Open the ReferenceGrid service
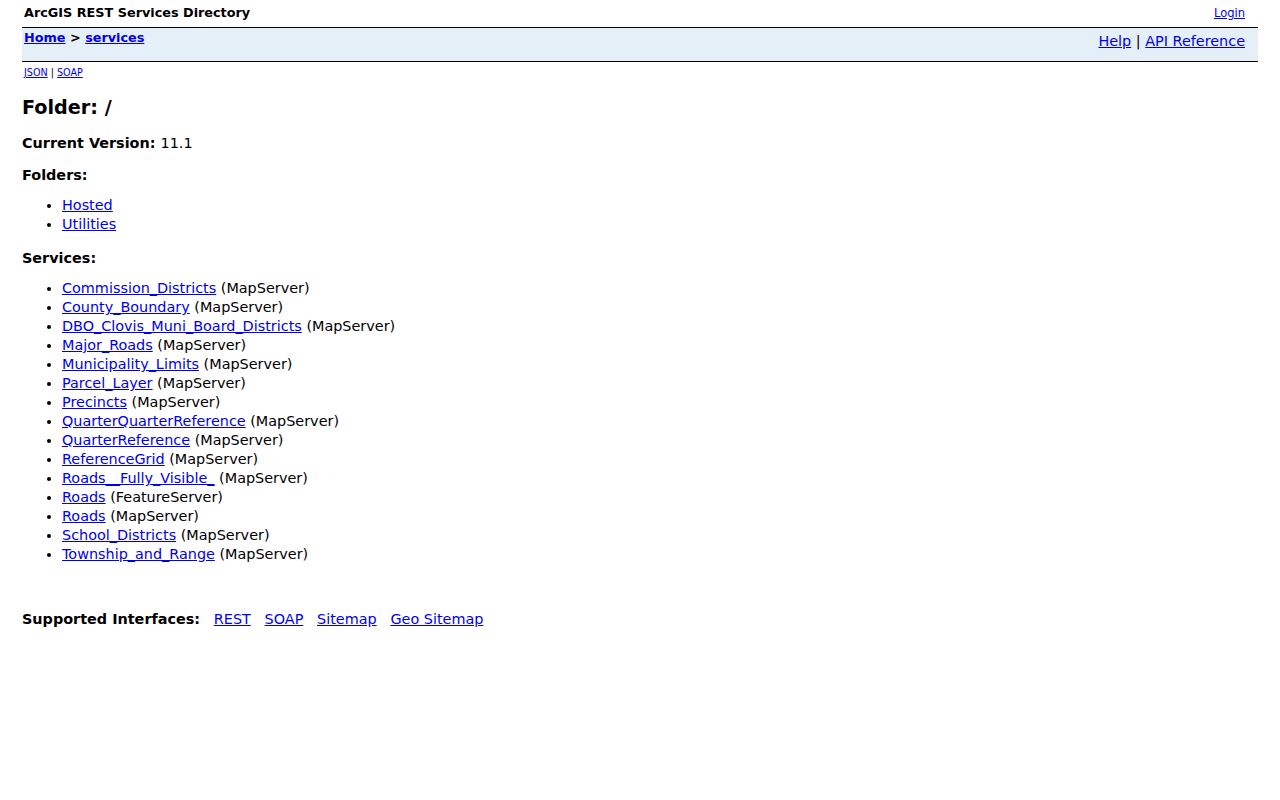 (113, 459)
